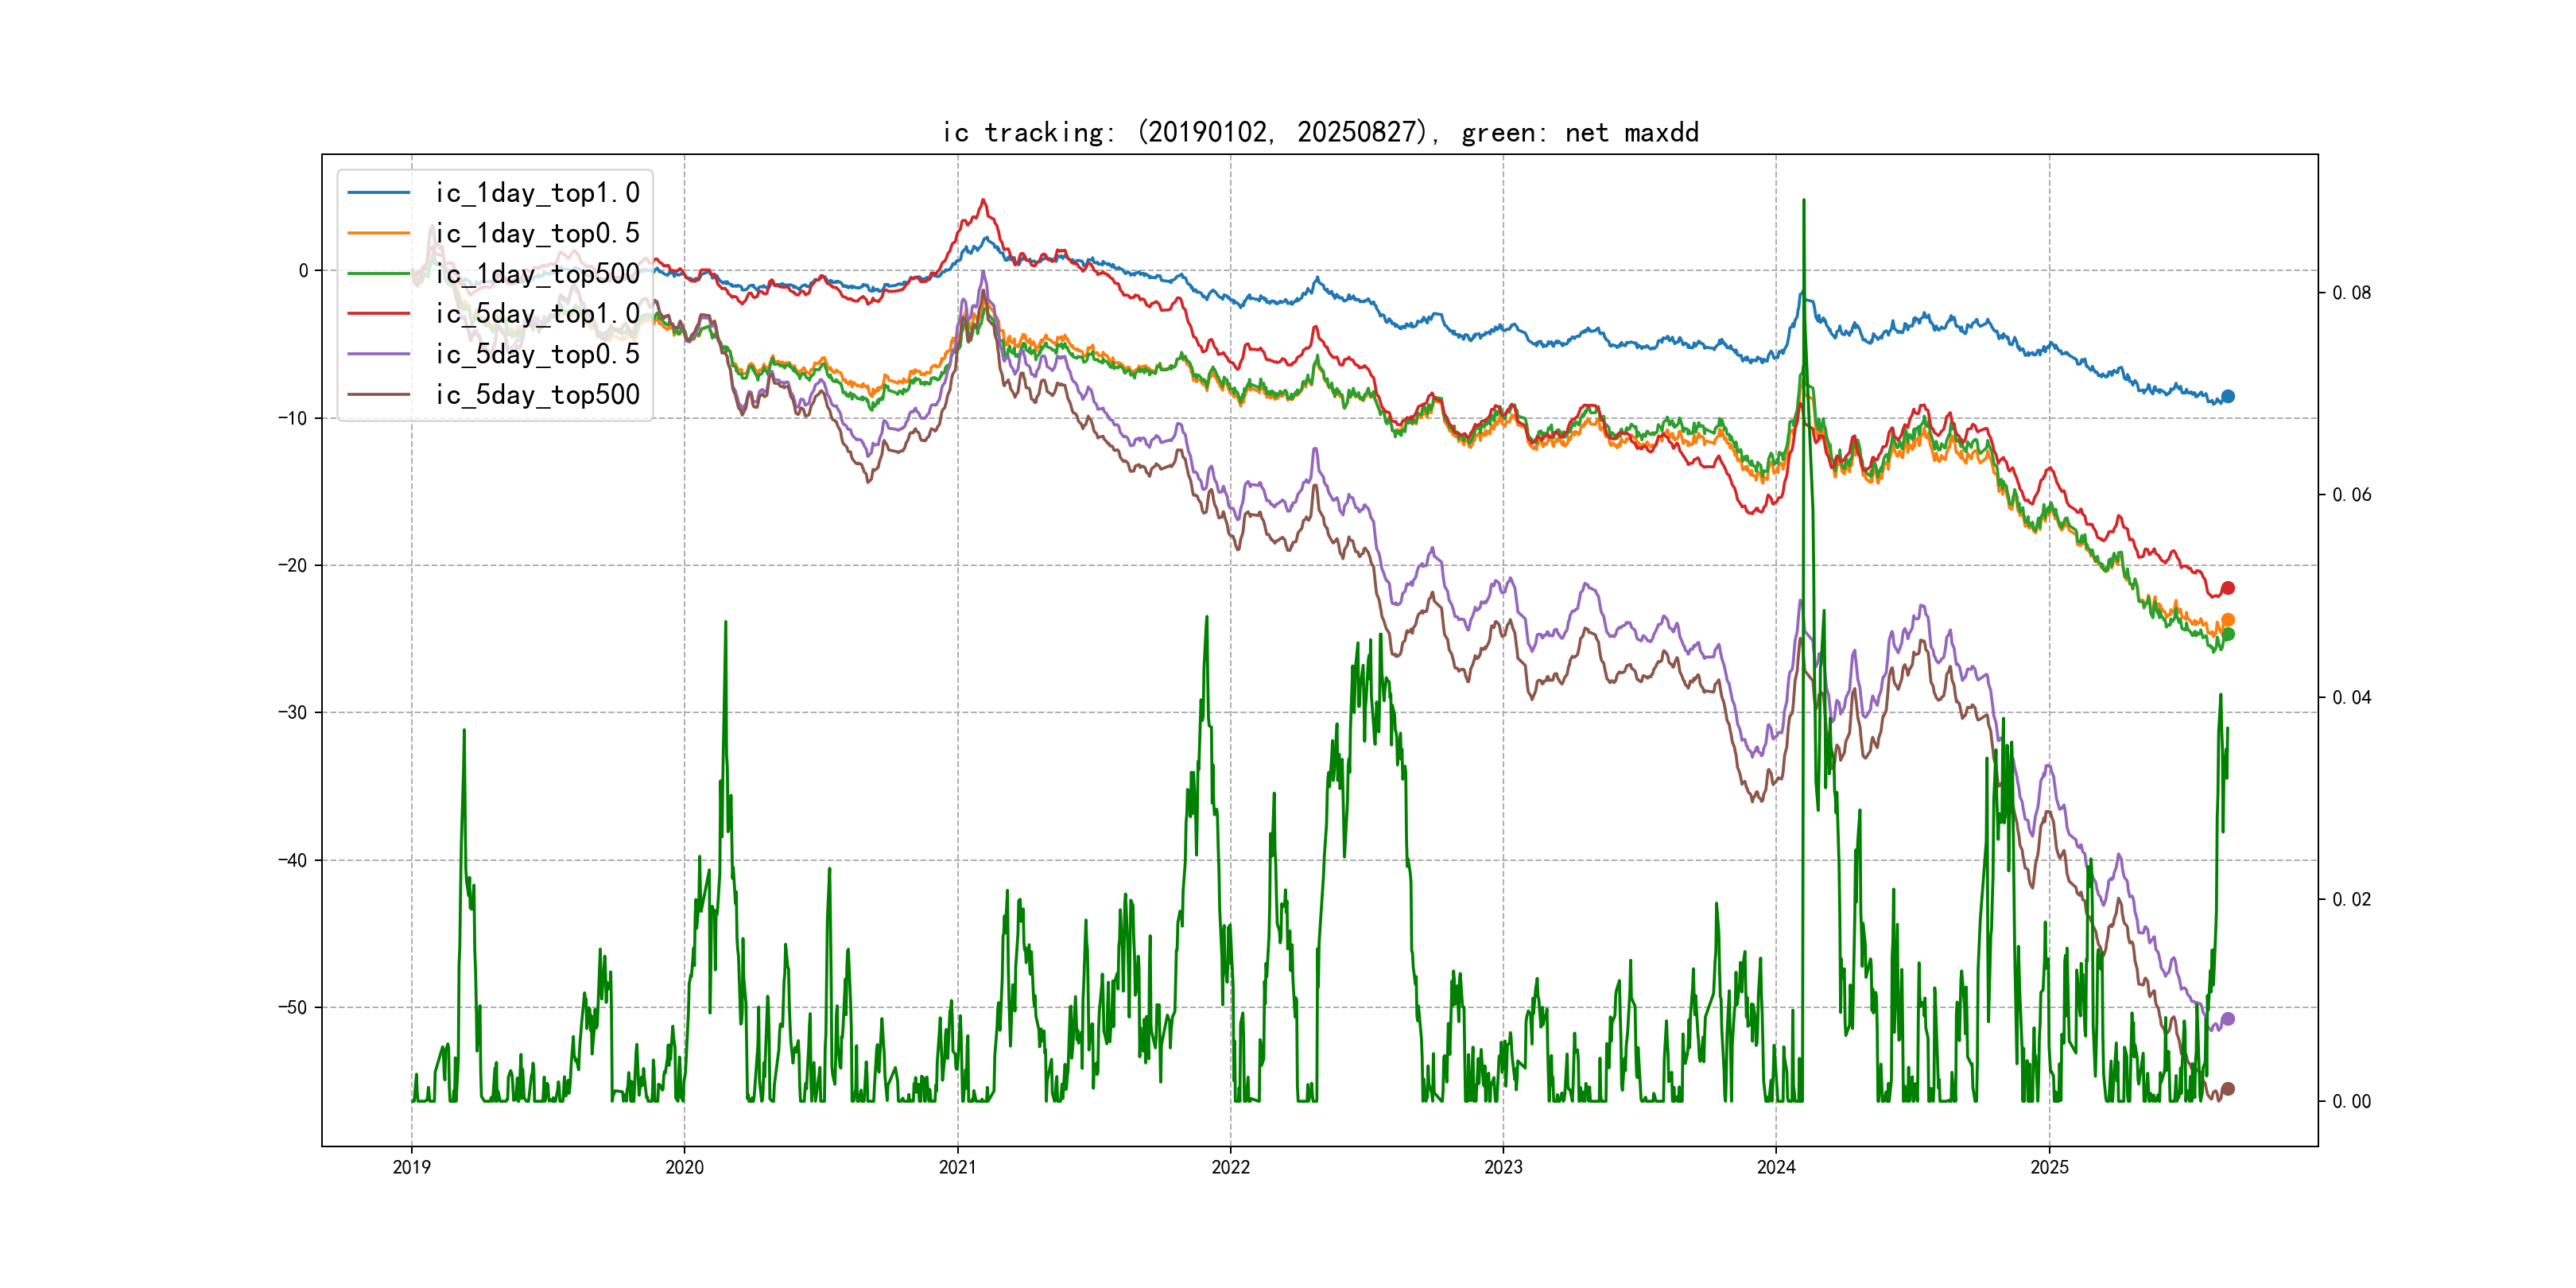The height and width of the screenshot is (1288, 2576).
Task: Click the ic_1day_top1.0 legend label
Action: coord(537,193)
